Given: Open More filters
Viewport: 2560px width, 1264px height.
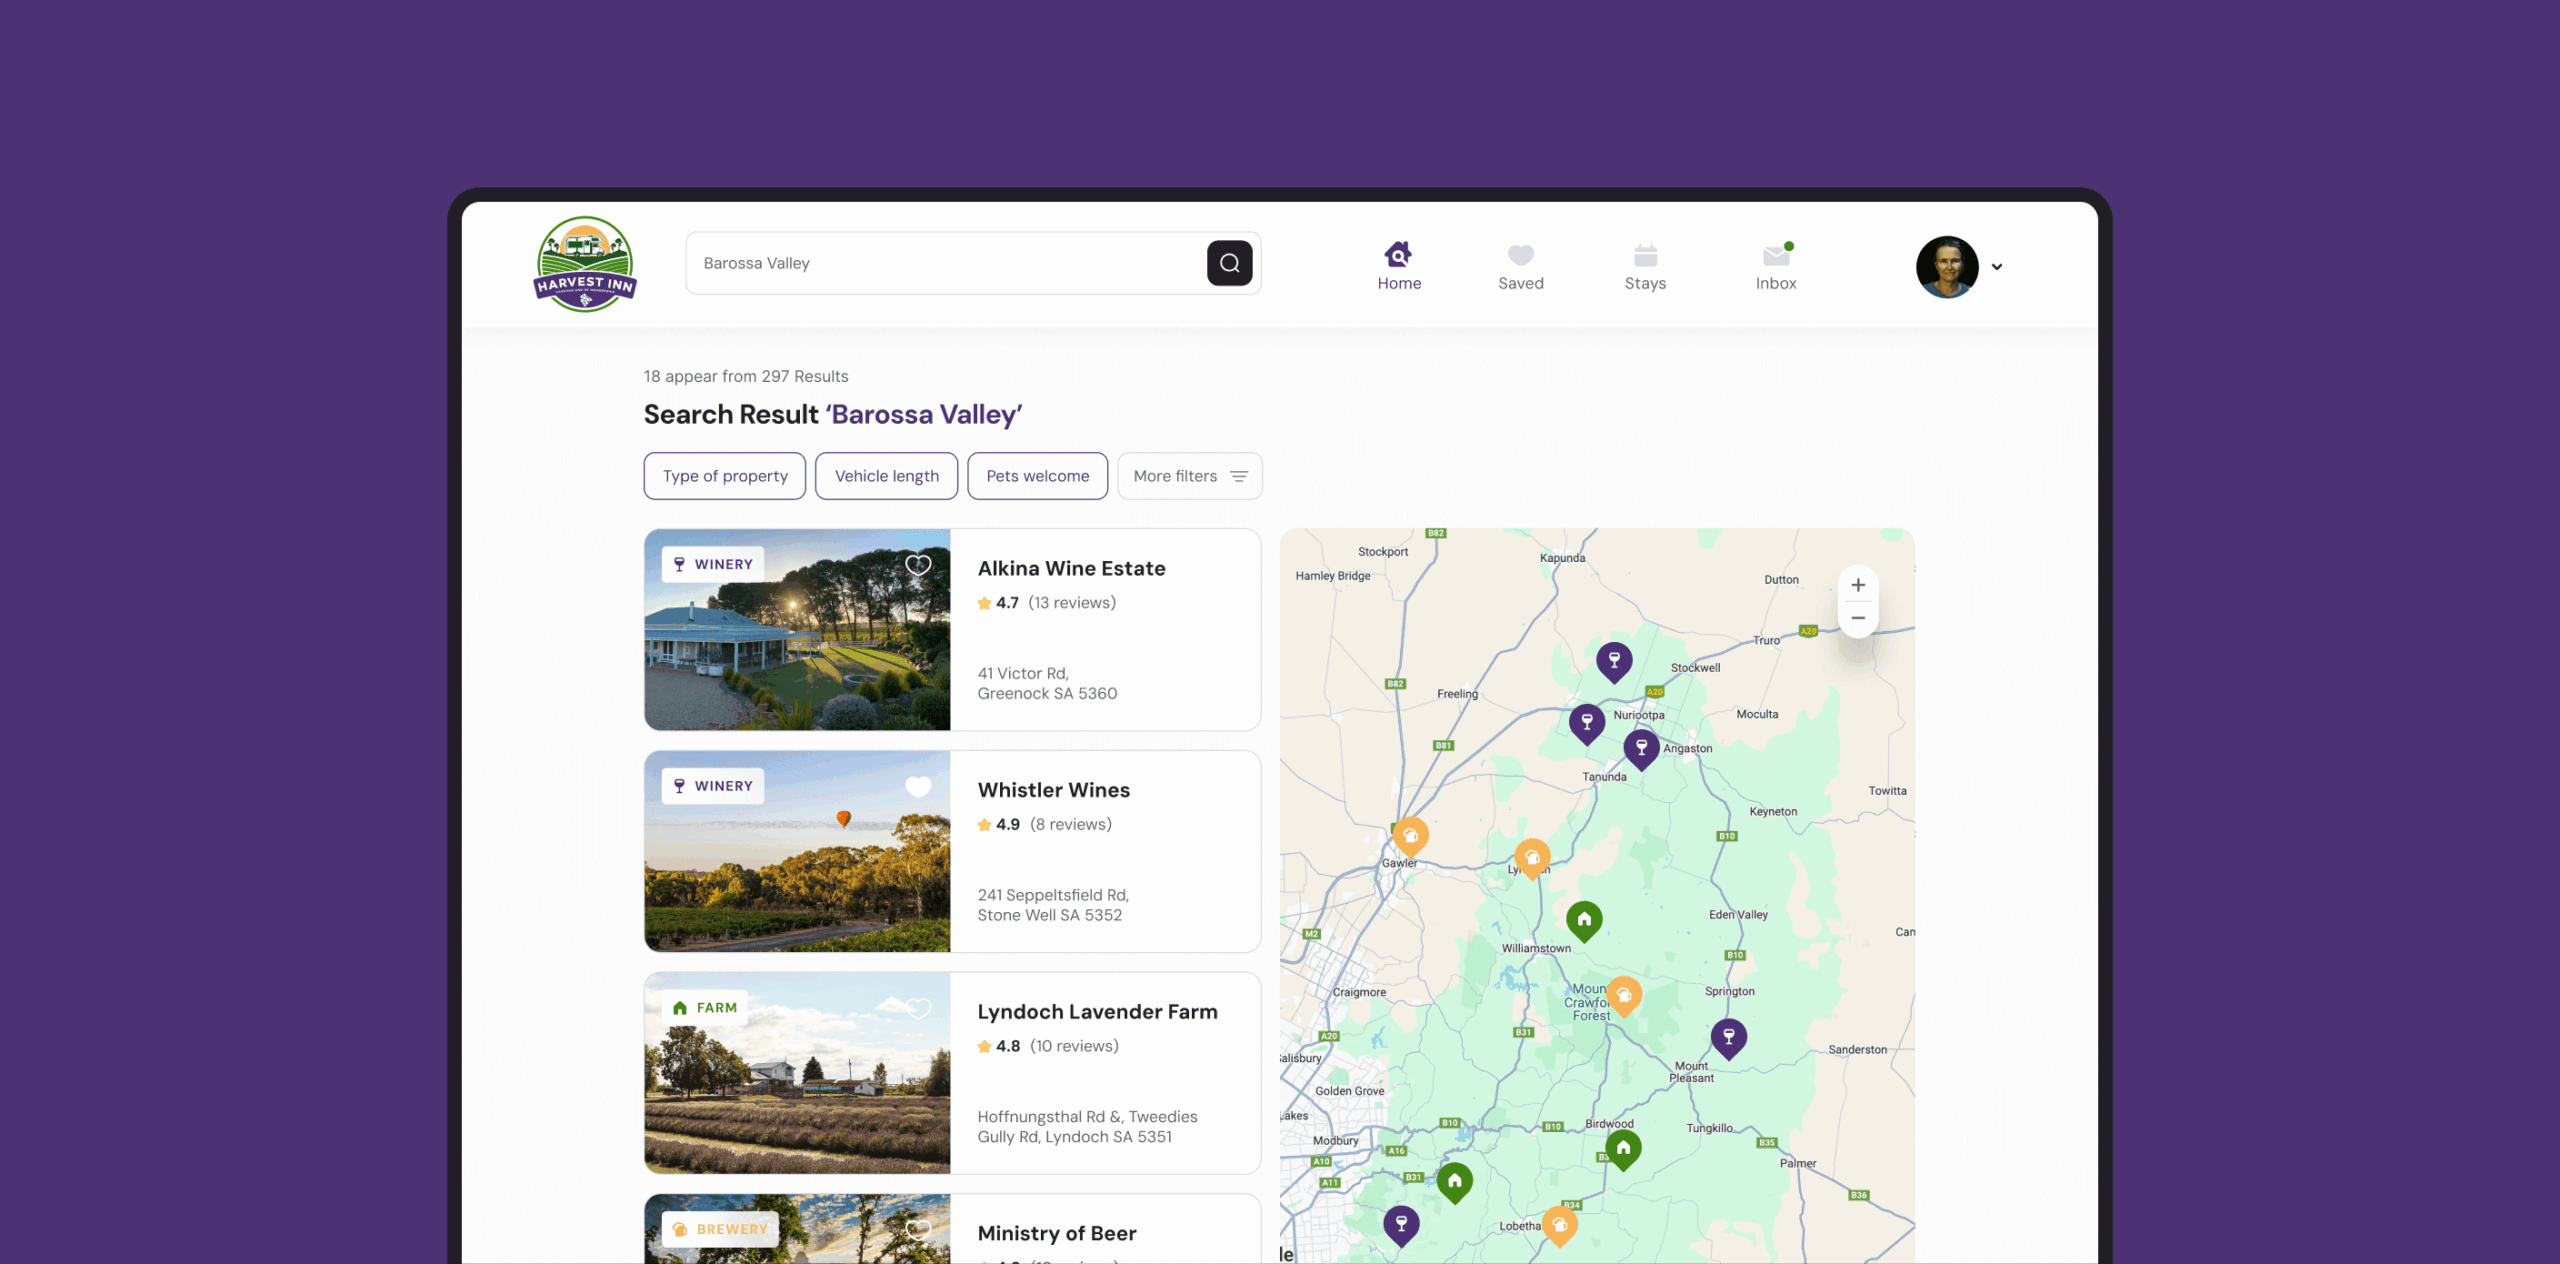Looking at the screenshot, I should point(1189,476).
